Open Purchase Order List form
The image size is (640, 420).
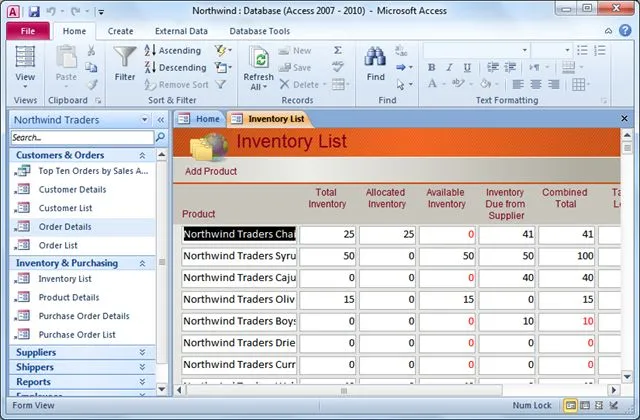[x=82, y=335]
